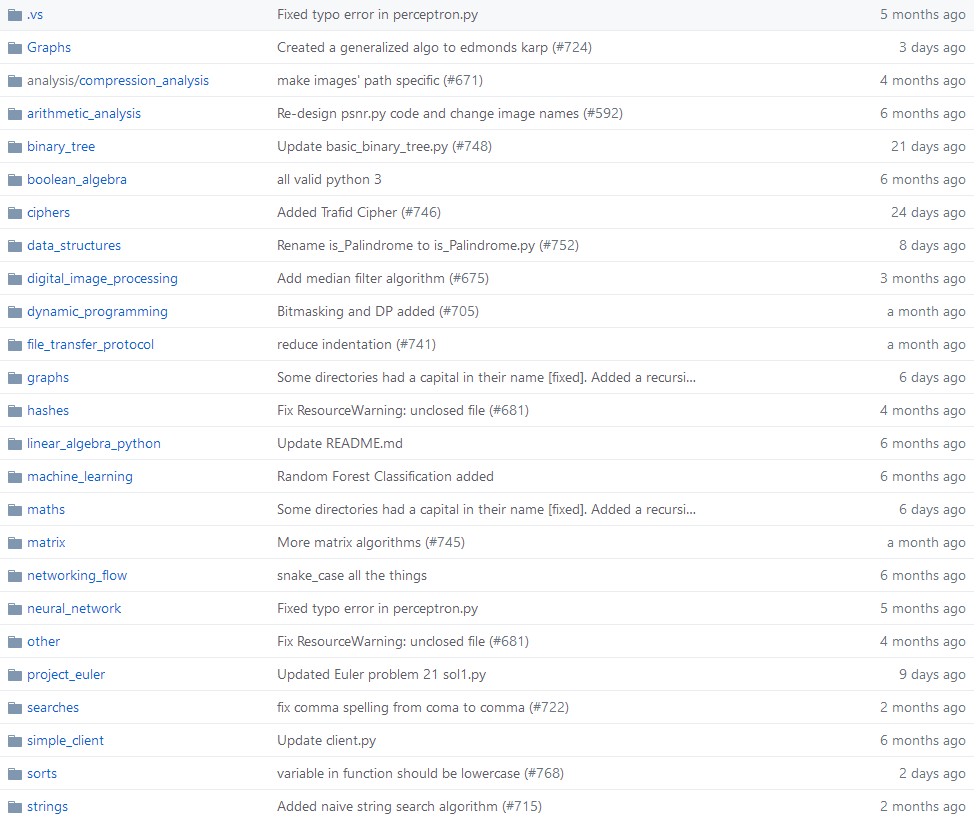Click the folder icon beside sorts
974x819 pixels.
pyautogui.click(x=15, y=773)
